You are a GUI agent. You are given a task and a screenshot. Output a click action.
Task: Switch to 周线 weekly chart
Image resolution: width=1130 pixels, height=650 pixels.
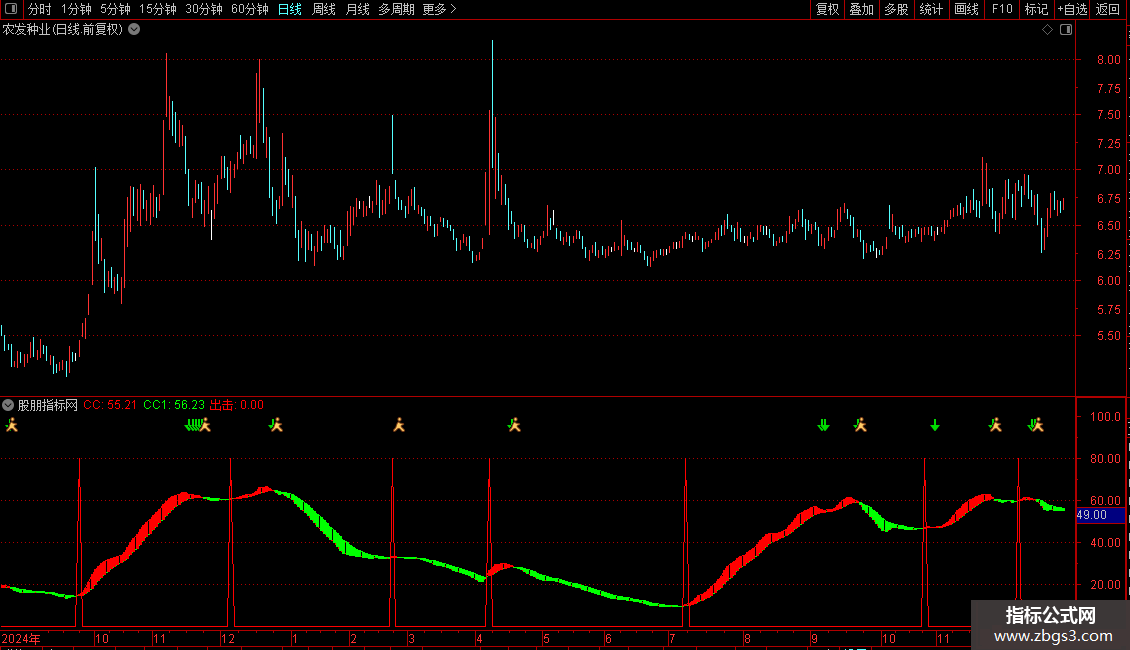click(324, 9)
